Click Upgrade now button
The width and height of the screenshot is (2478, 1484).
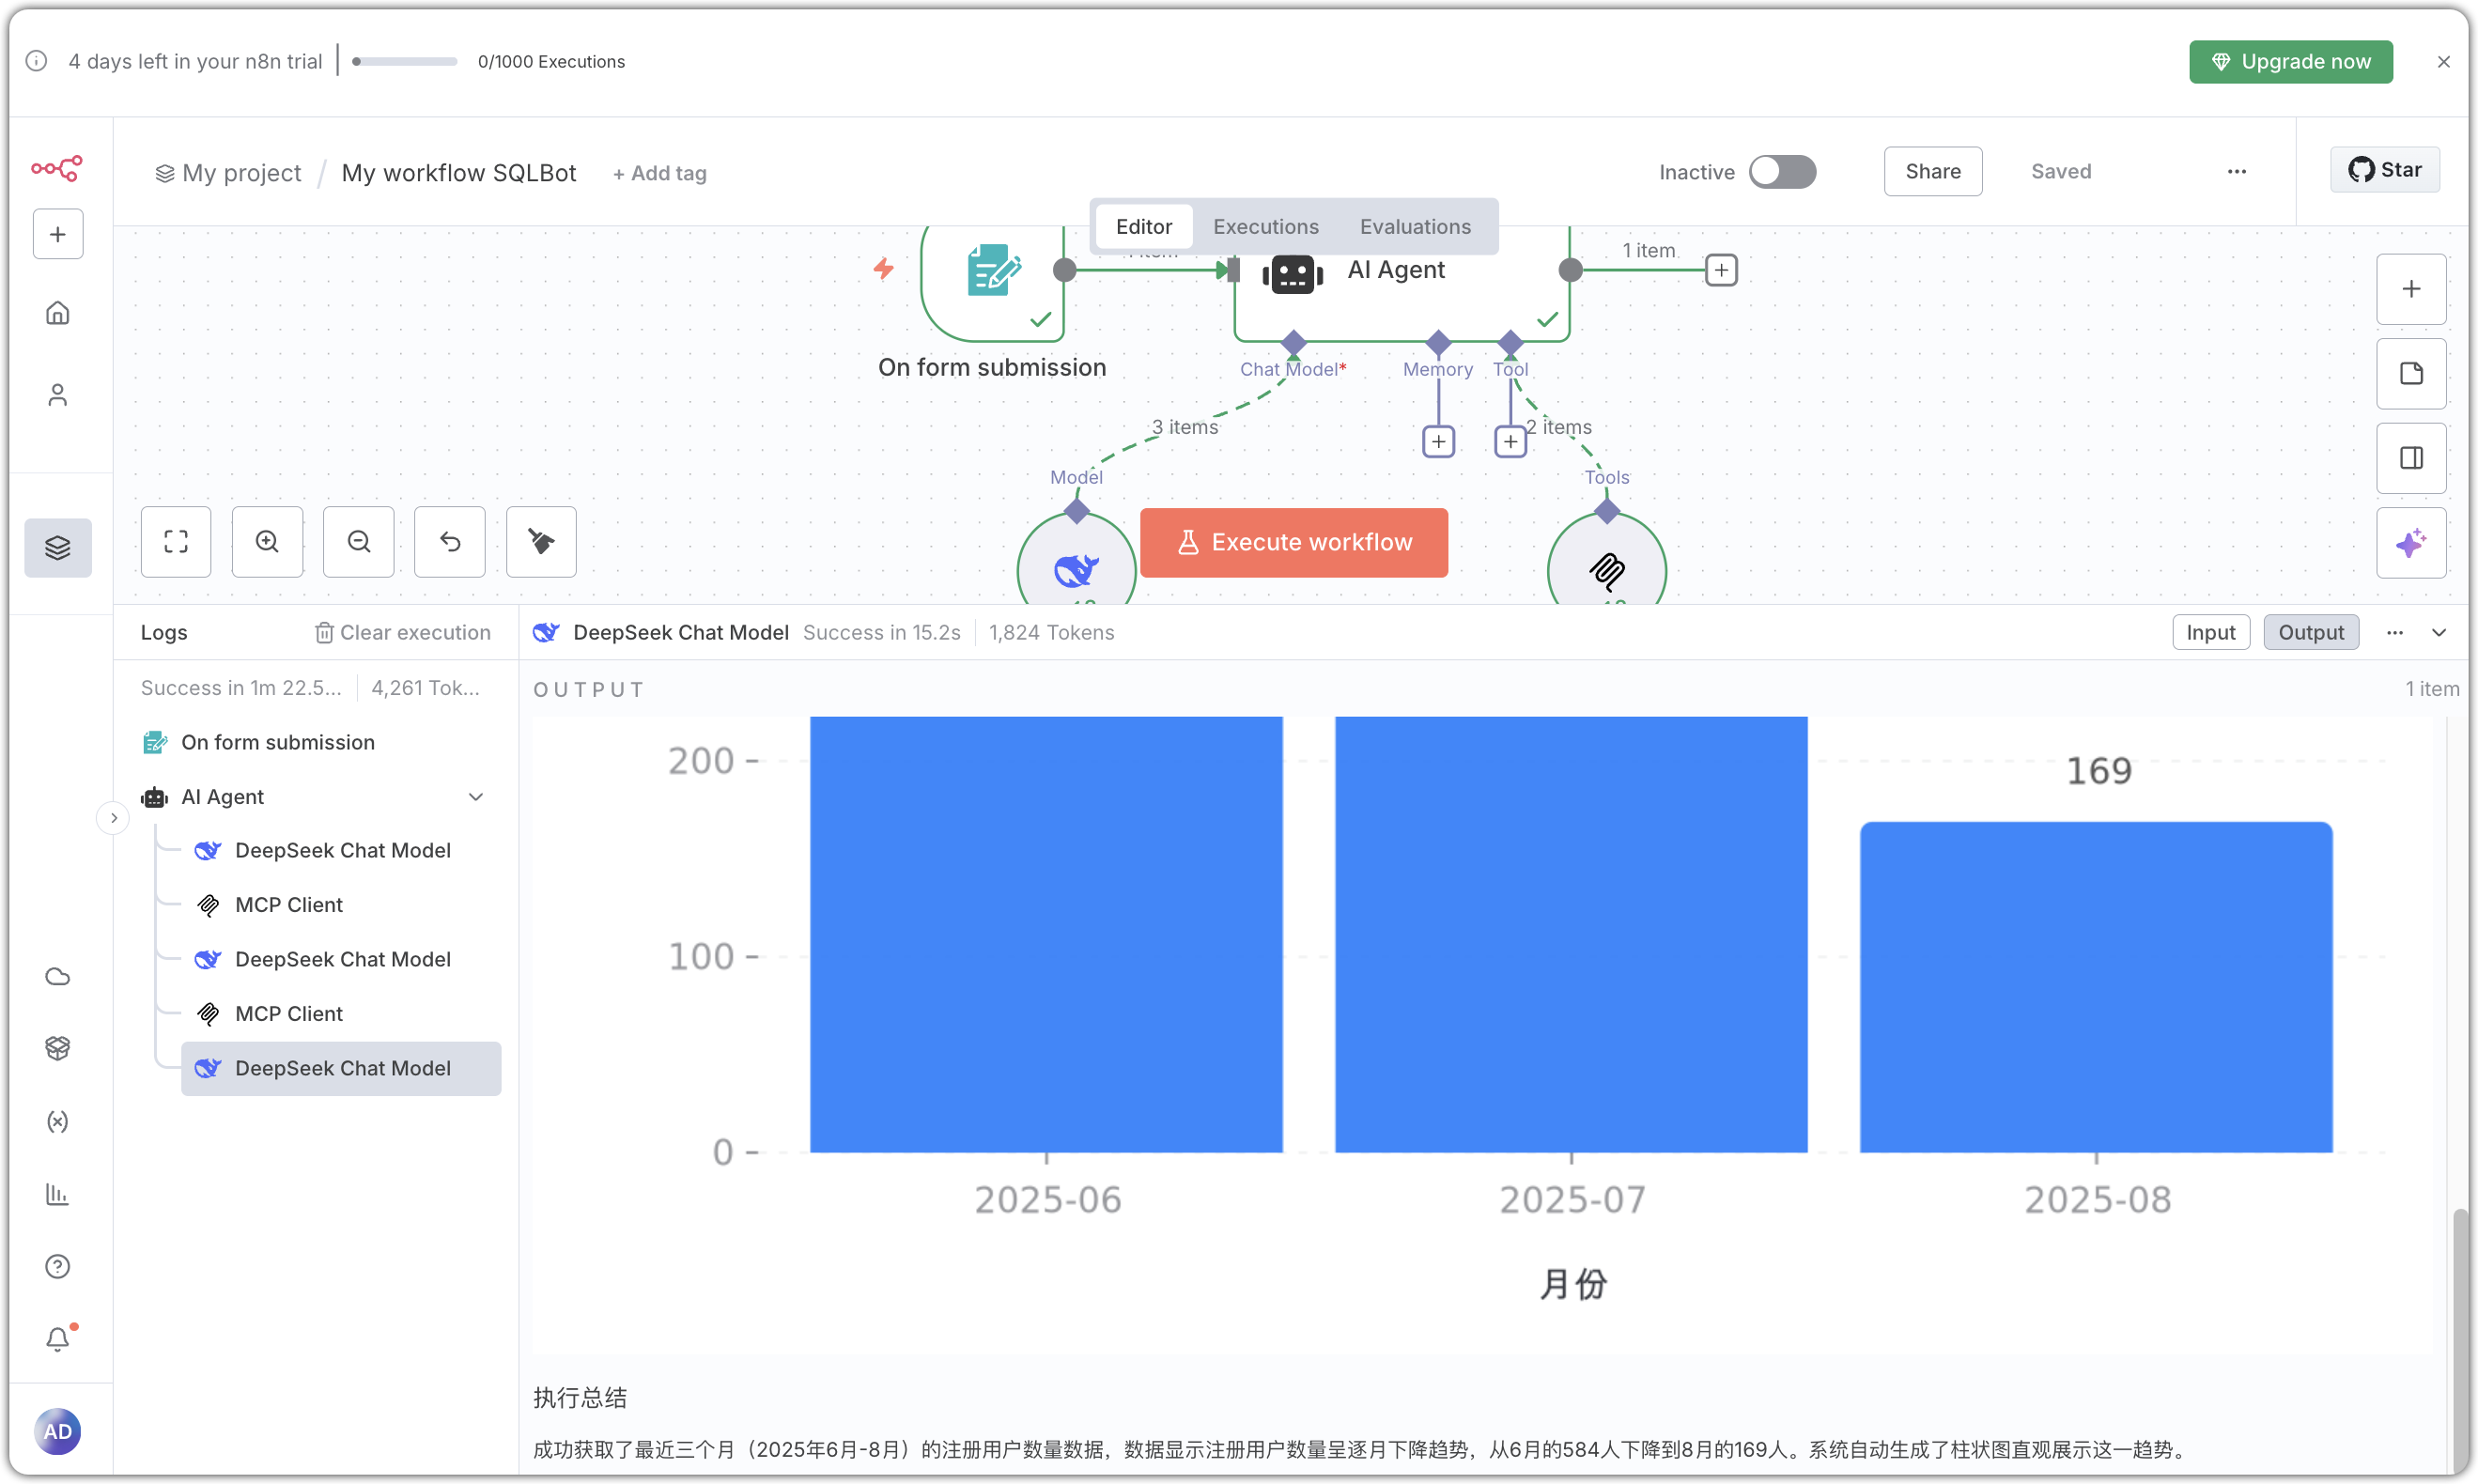[x=2290, y=62]
